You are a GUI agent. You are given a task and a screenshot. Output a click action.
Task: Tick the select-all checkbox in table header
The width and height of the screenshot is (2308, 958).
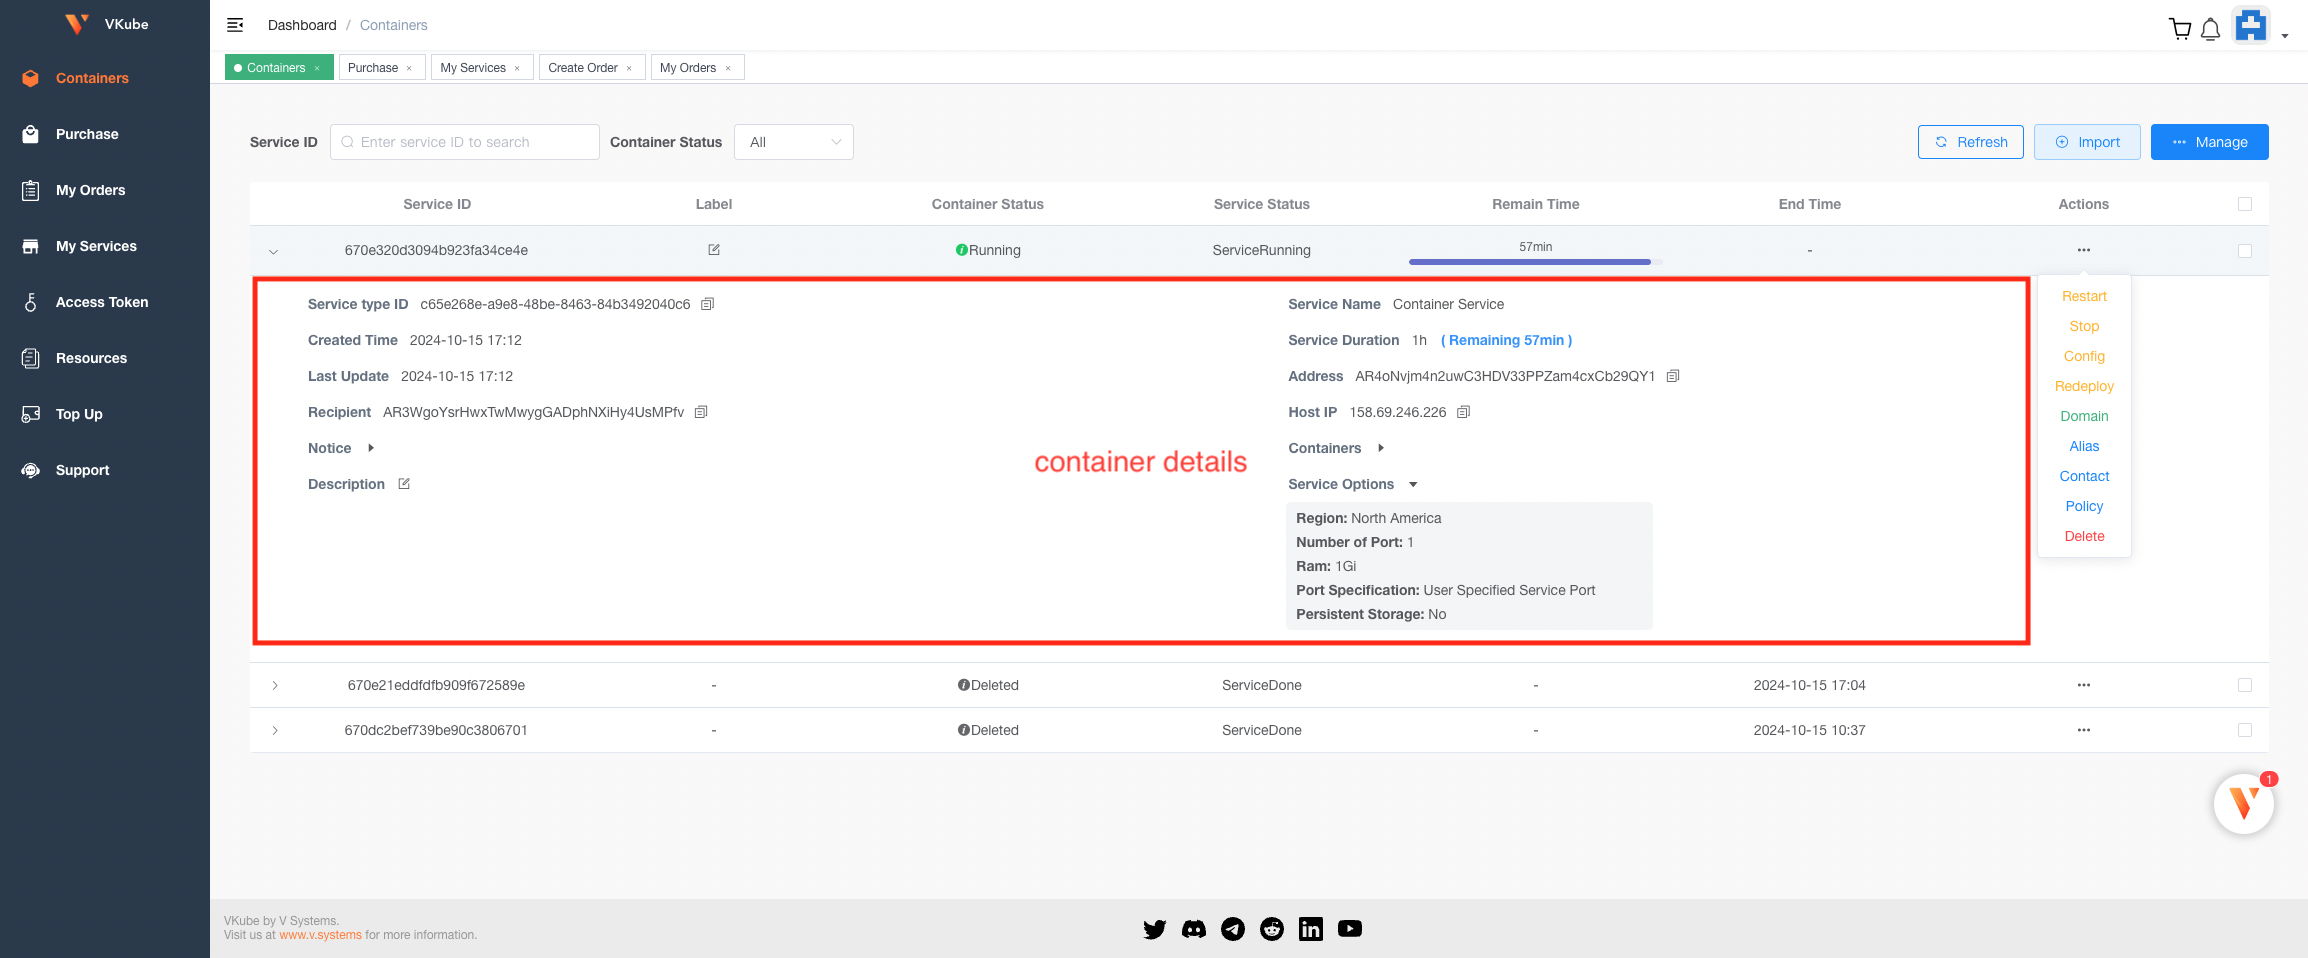pos(2245,204)
